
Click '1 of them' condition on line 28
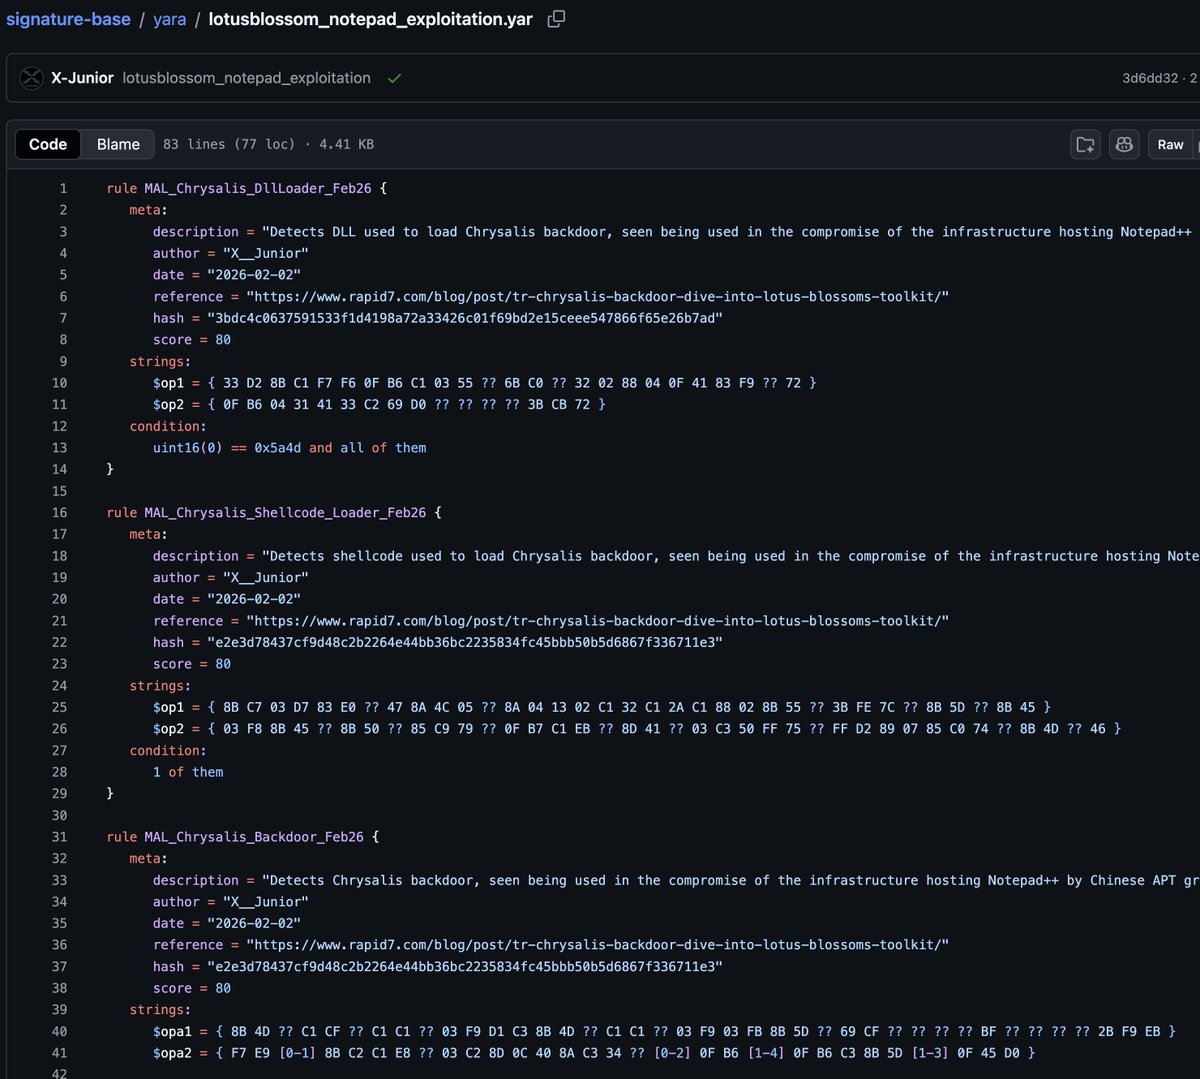[x=188, y=771]
